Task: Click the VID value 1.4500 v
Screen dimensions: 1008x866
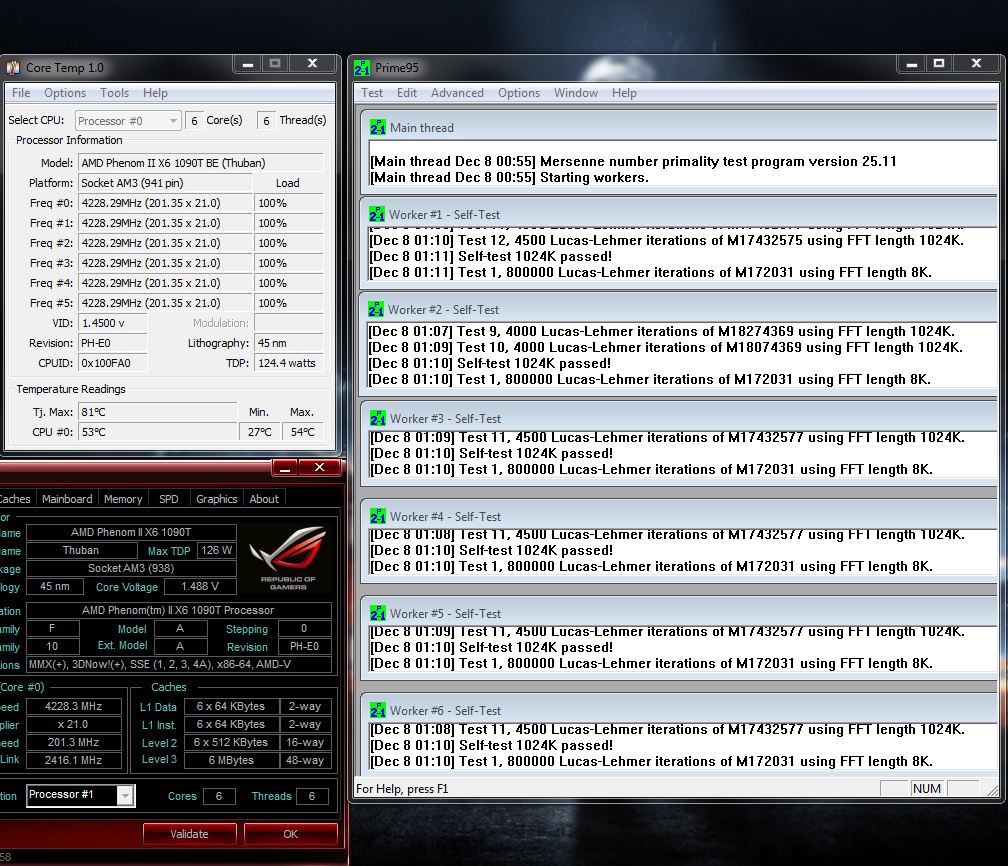Action: (112, 323)
